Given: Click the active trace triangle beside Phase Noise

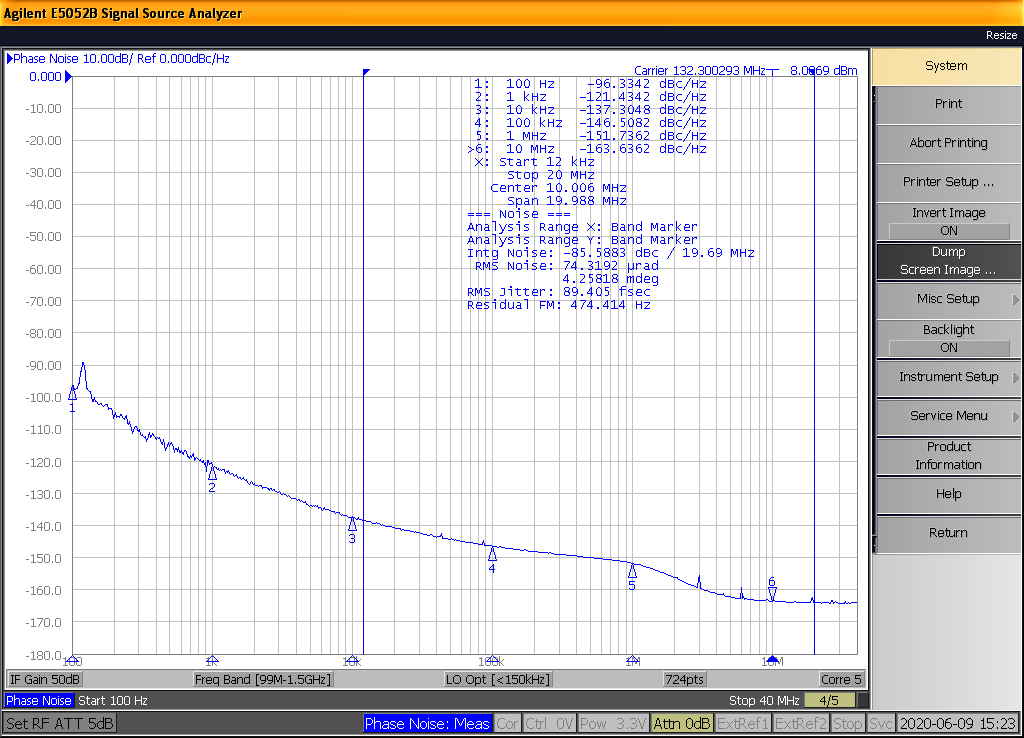Looking at the screenshot, I should click(10, 59).
